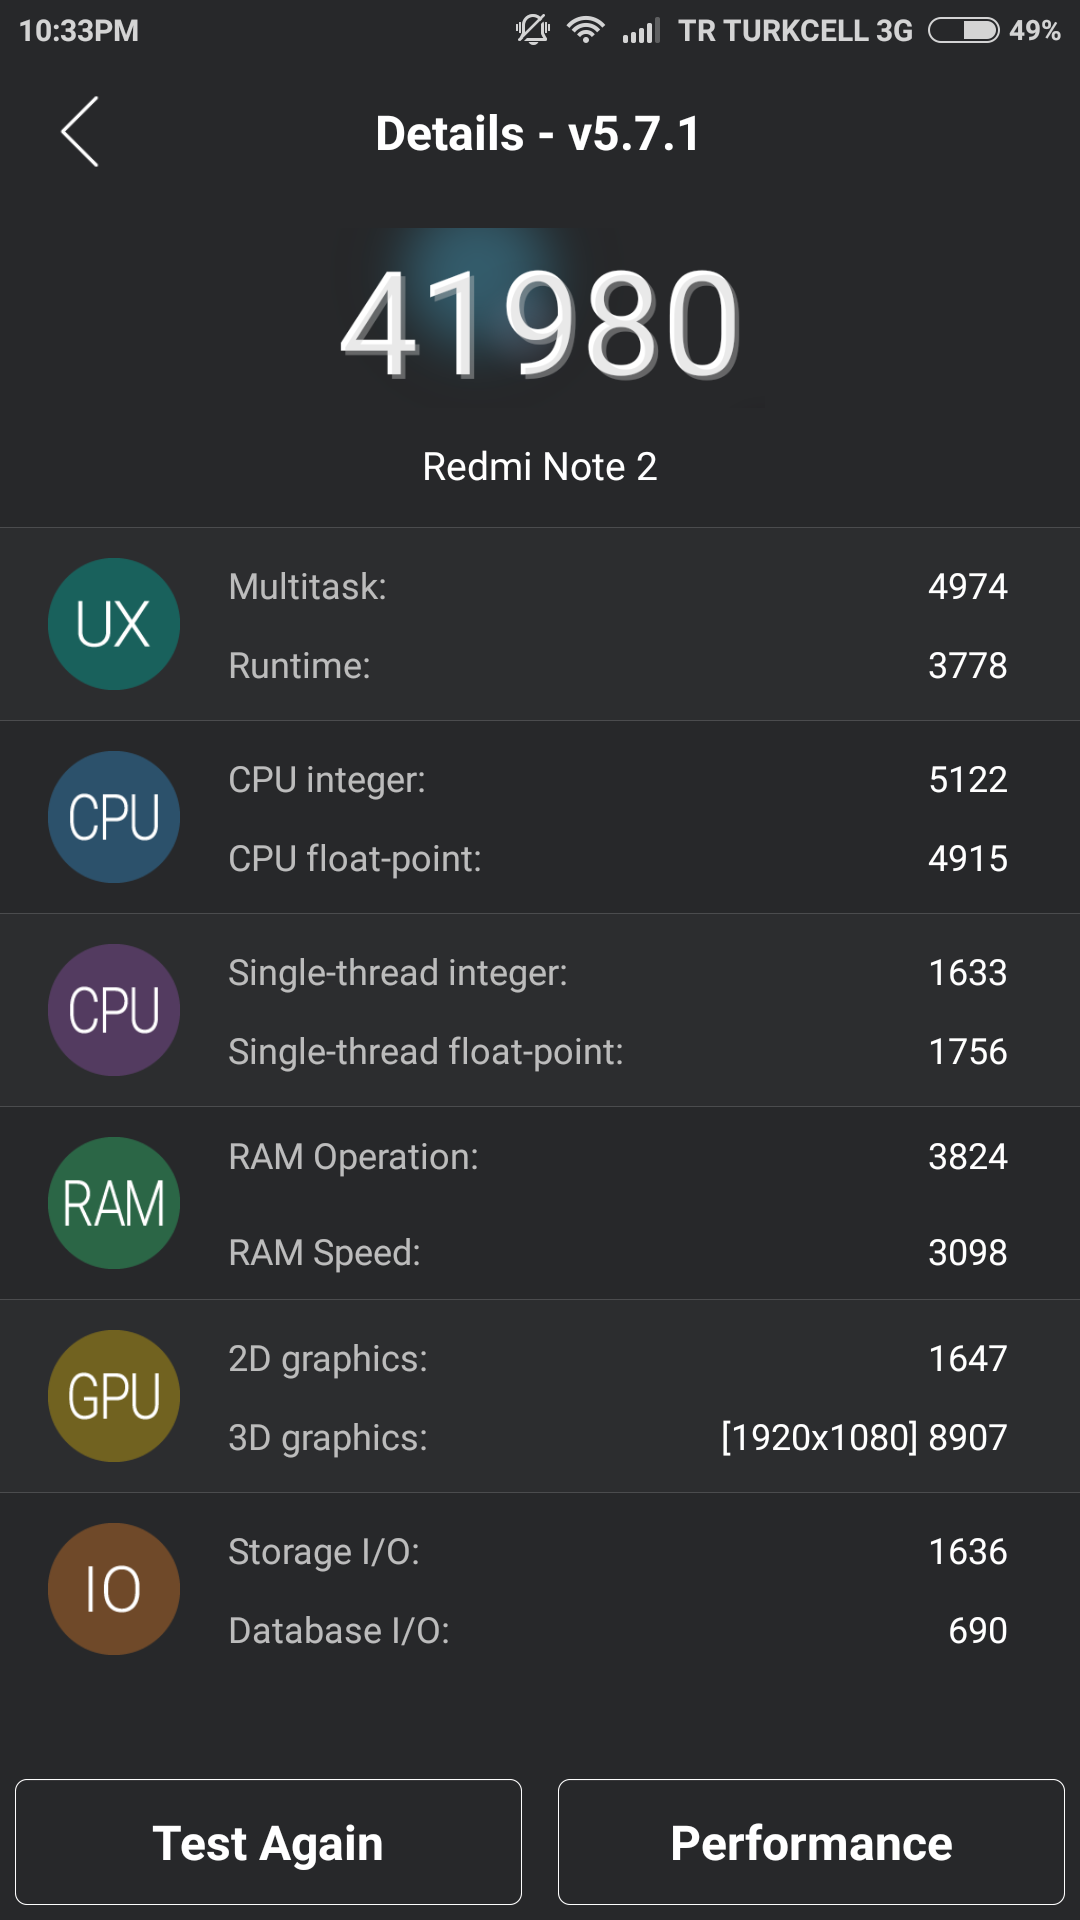Tap the Database I/O score row
Image resolution: width=1080 pixels, height=1920 pixels.
tap(617, 1631)
